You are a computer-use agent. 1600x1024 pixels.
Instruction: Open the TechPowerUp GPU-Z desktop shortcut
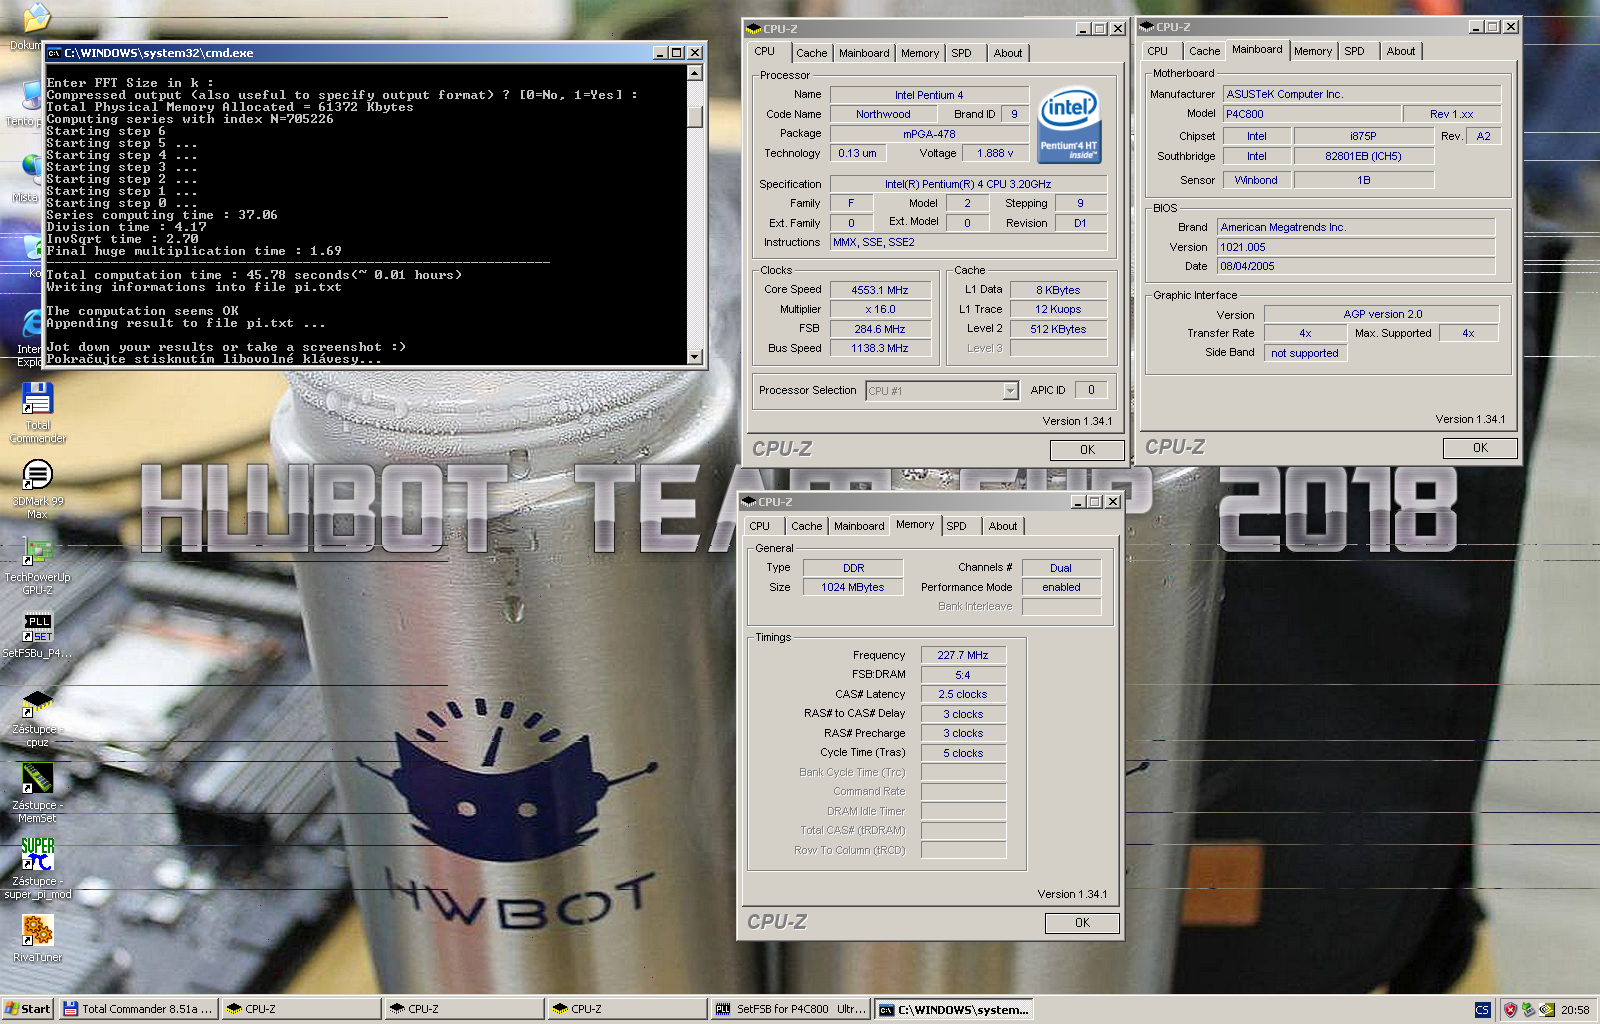pos(37,550)
